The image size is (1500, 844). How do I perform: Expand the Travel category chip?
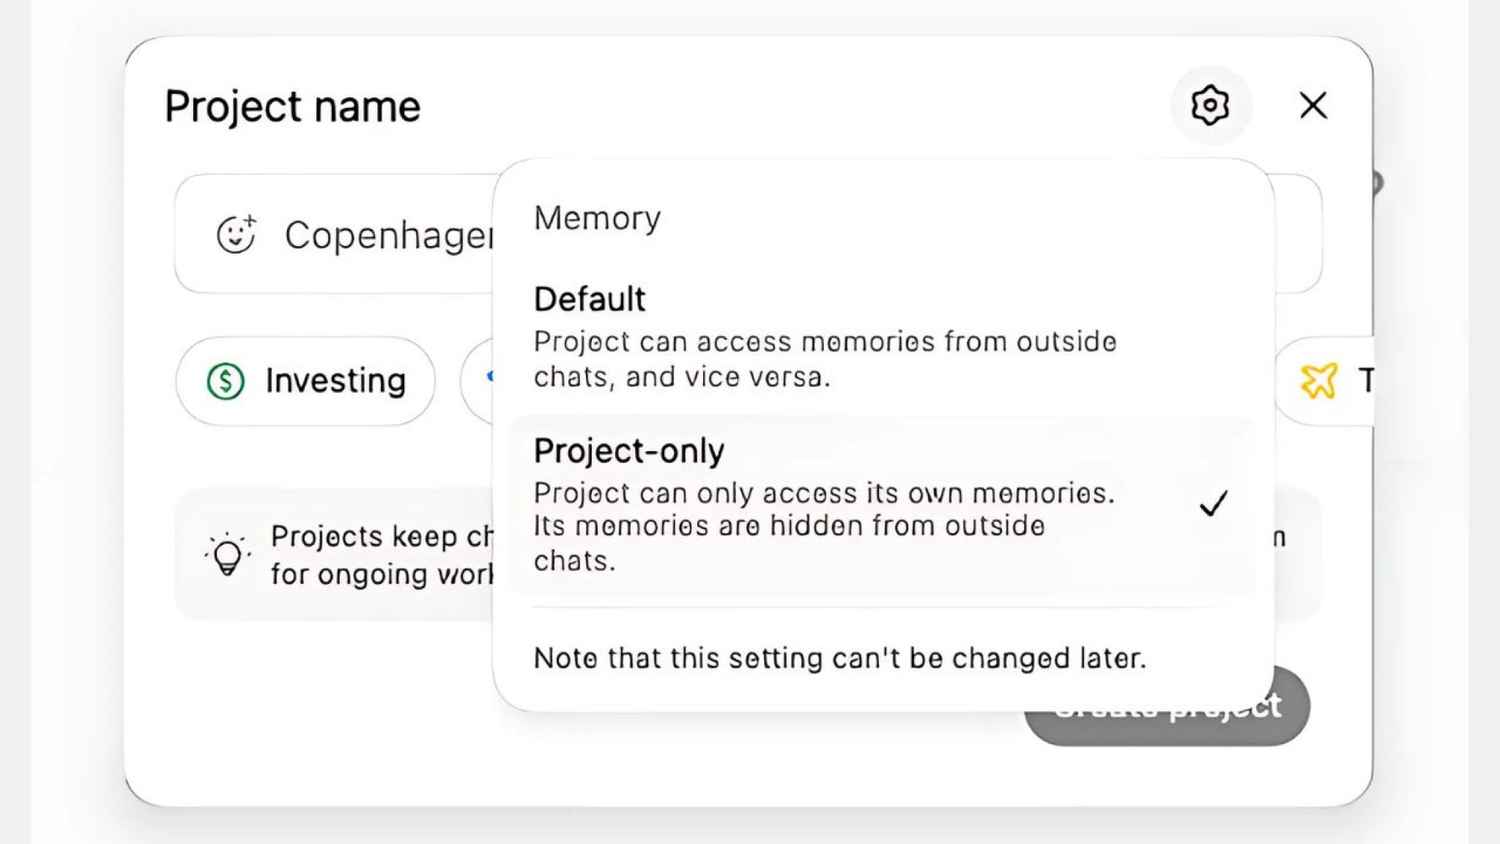1330,380
